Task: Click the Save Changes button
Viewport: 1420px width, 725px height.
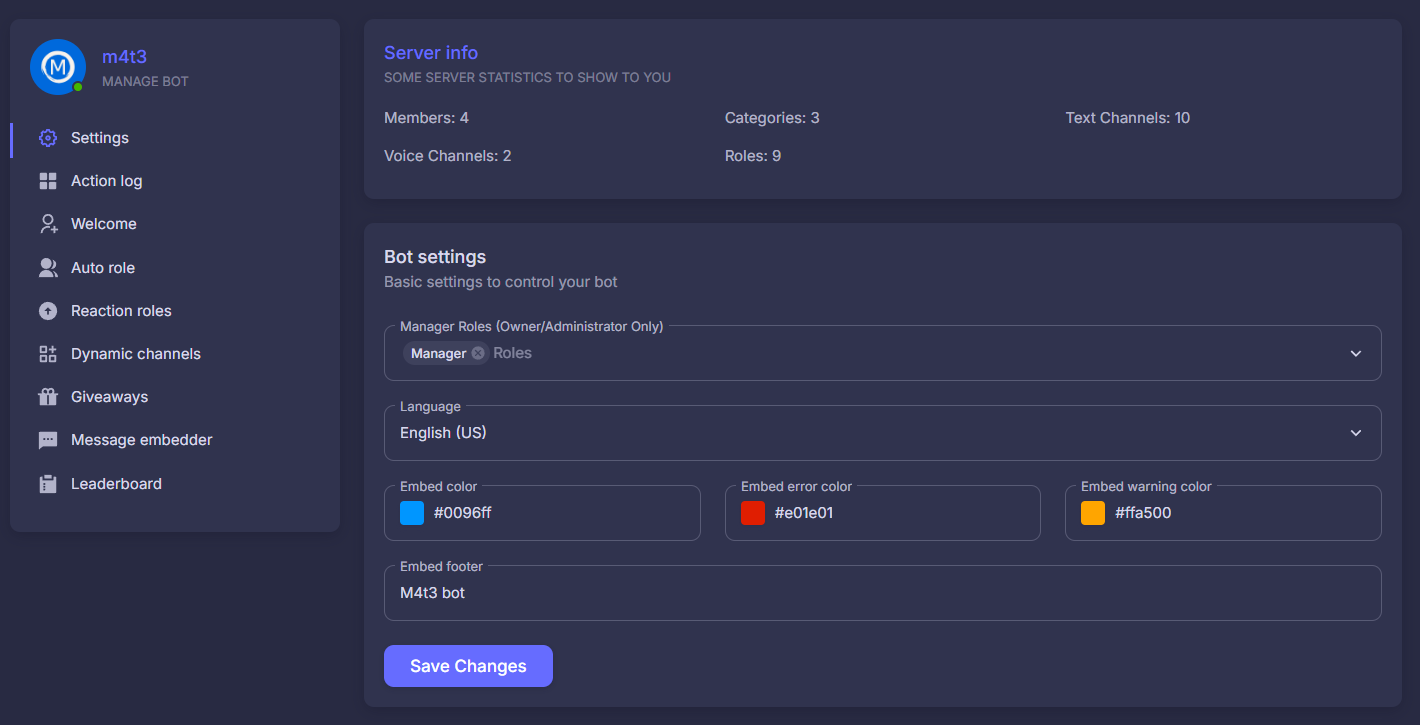Action: [468, 666]
